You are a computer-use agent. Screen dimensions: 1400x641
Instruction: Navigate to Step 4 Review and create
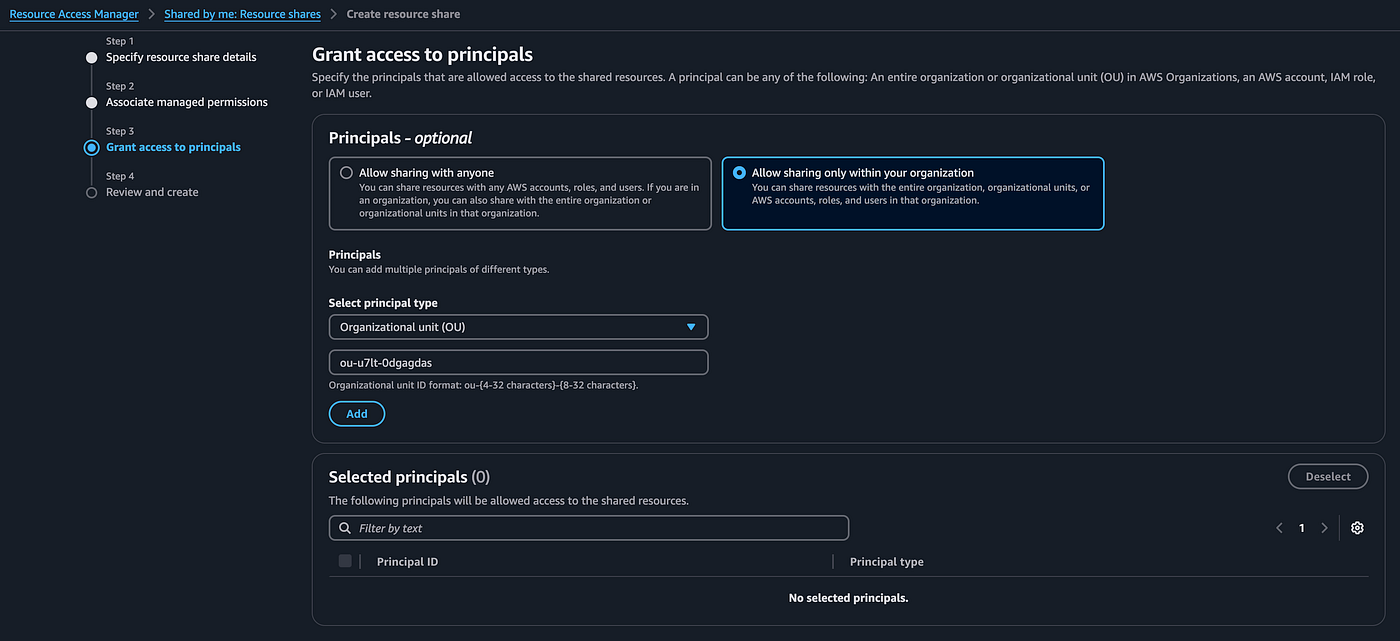[x=150, y=191]
